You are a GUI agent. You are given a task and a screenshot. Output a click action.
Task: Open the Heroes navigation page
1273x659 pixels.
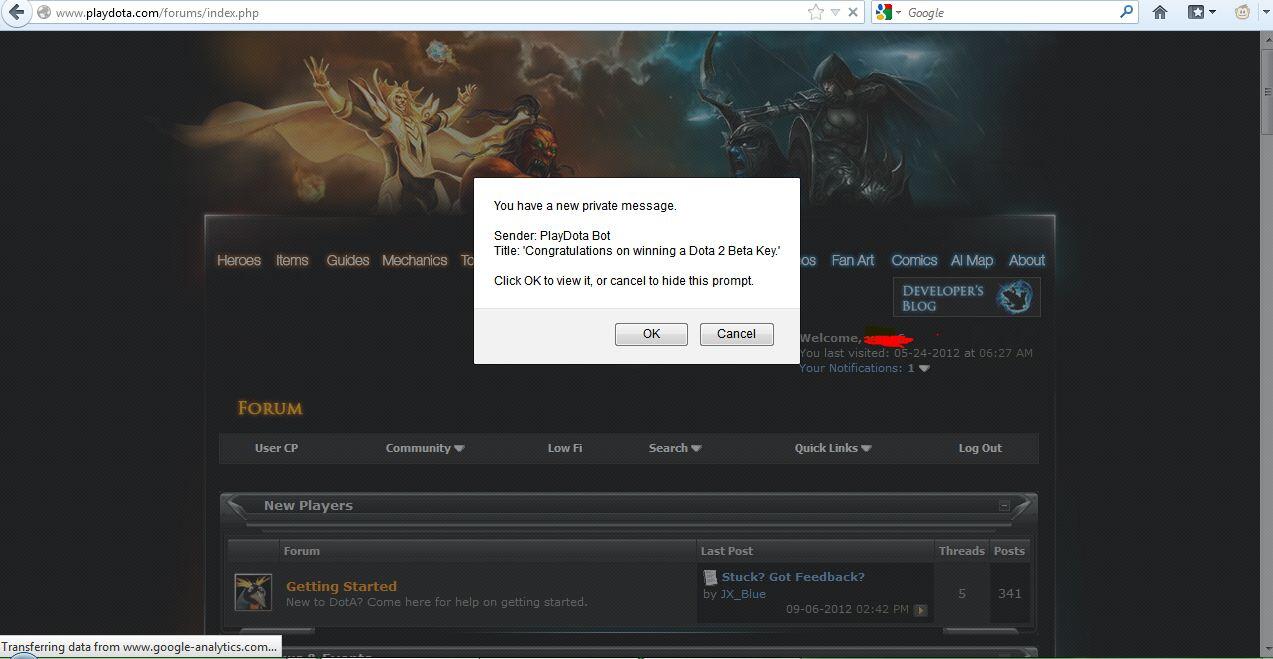[x=239, y=260]
